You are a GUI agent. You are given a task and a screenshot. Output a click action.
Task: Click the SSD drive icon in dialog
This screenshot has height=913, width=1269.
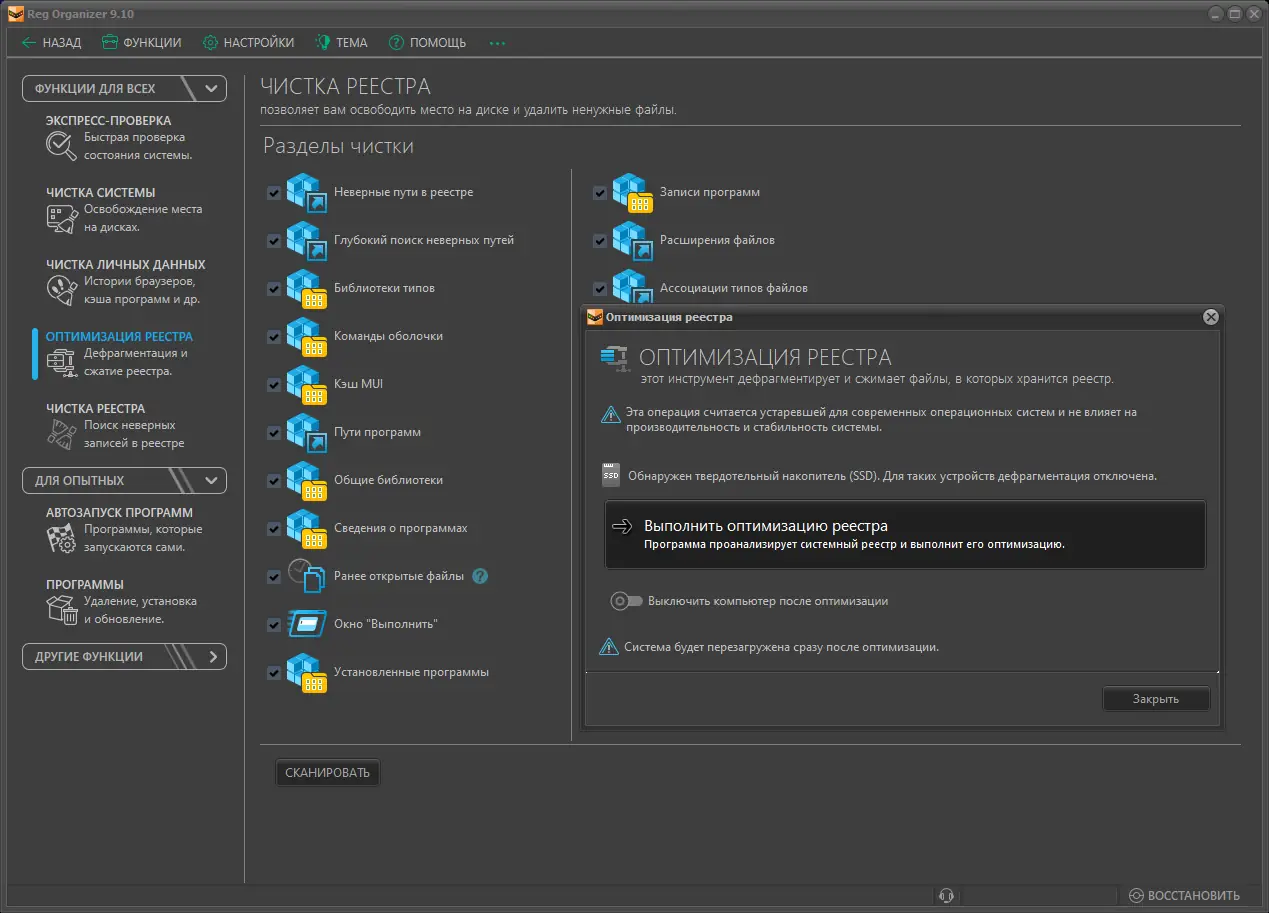click(x=611, y=476)
